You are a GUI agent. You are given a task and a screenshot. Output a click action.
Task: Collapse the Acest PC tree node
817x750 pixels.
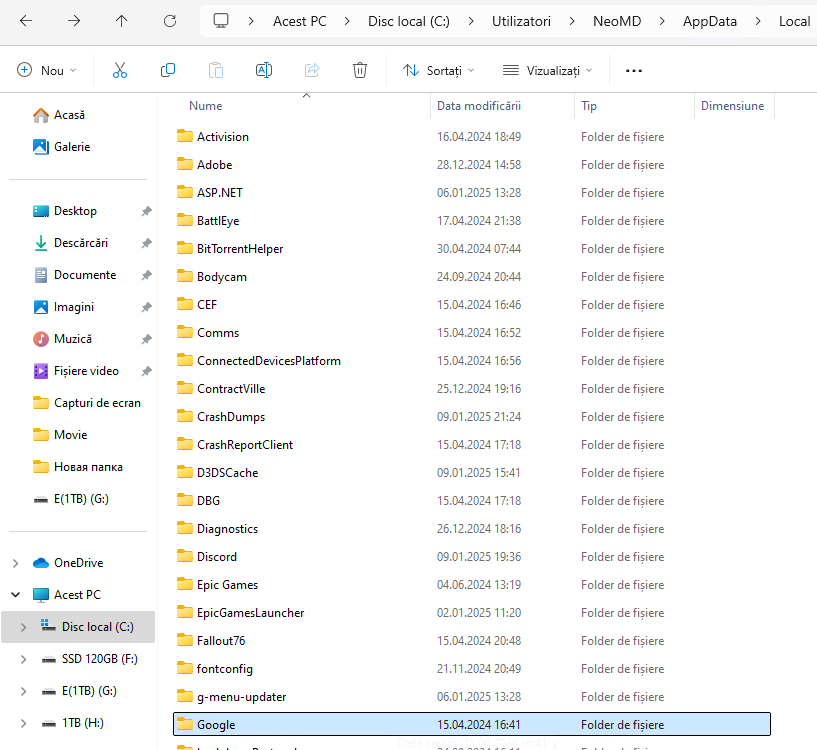(x=16, y=595)
